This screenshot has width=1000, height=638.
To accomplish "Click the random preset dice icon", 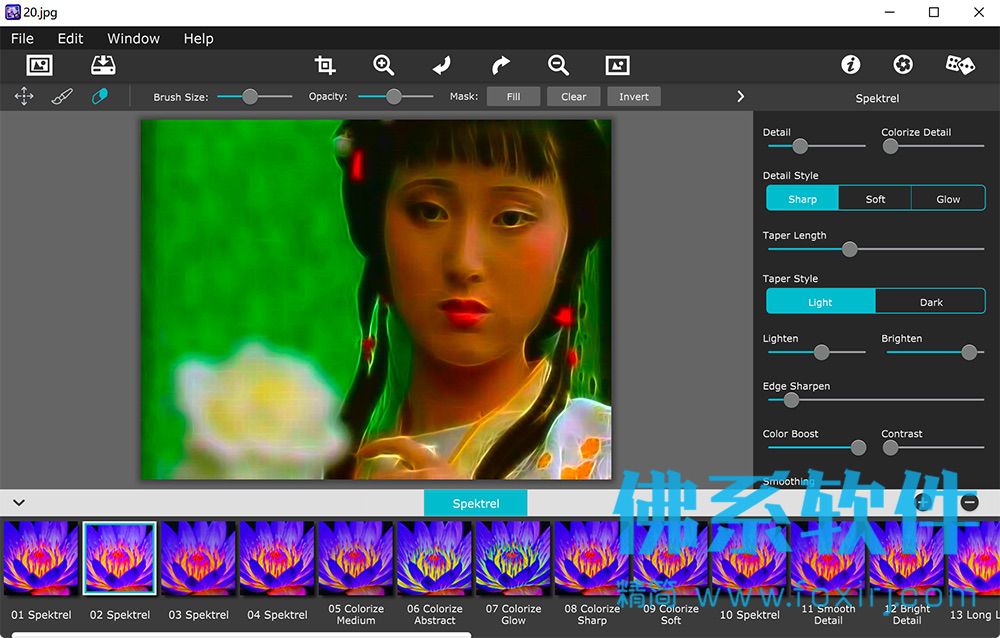I will click(959, 64).
